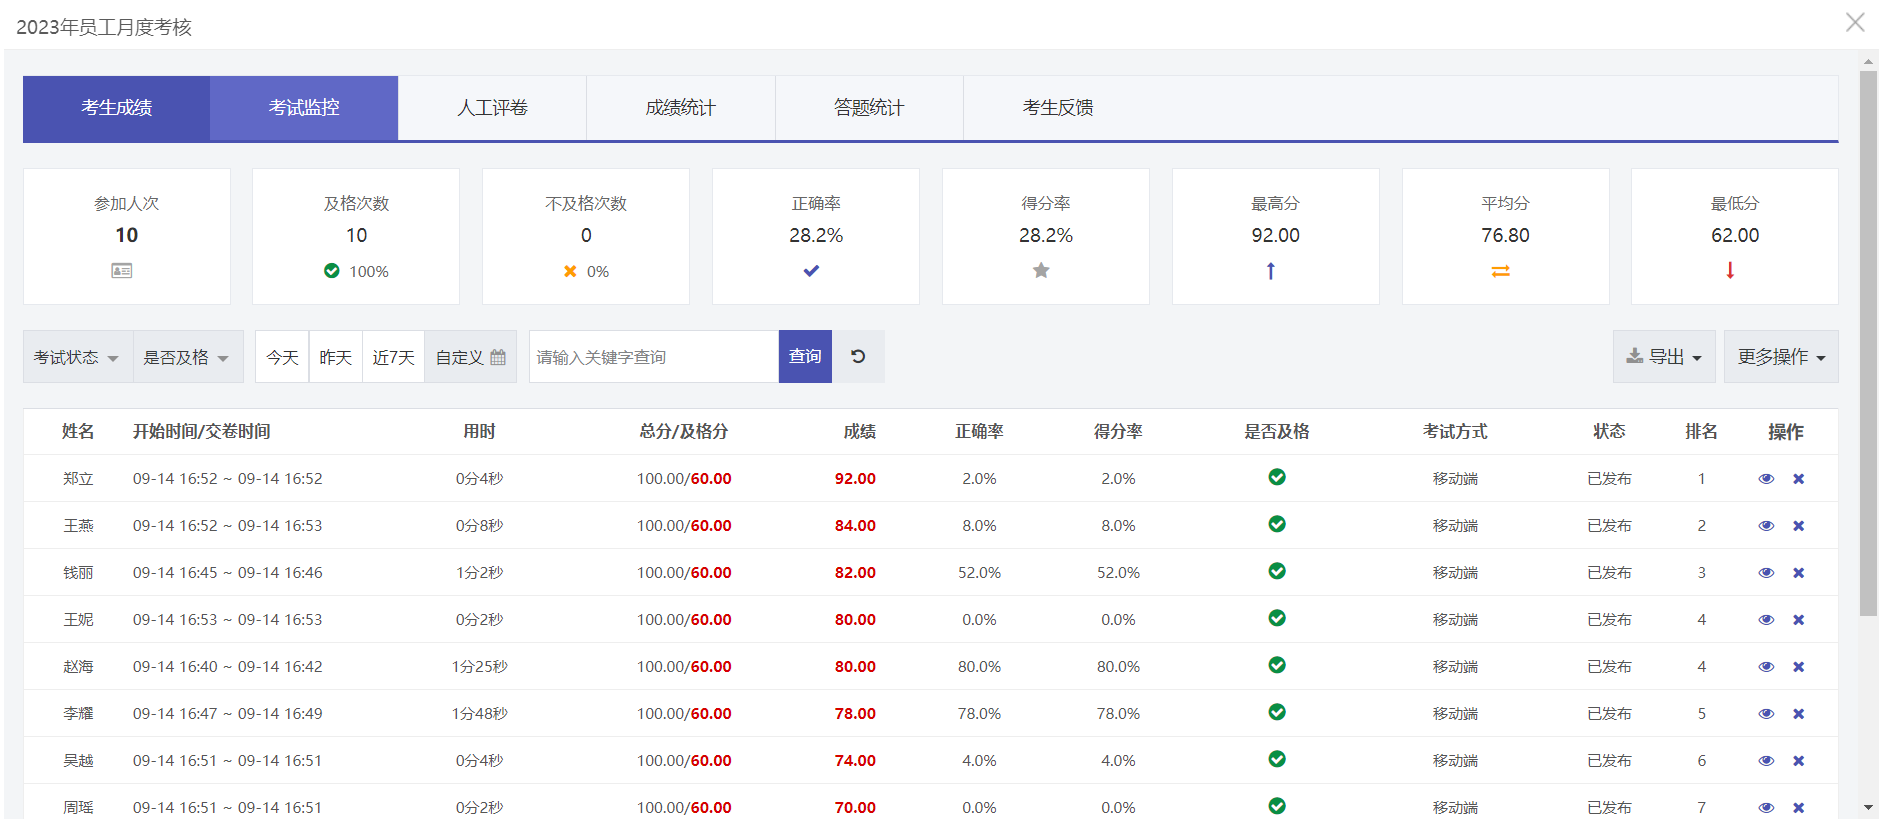1882x820 pixels.
Task: Switch to the 成绩统计 tab
Action: 680,108
